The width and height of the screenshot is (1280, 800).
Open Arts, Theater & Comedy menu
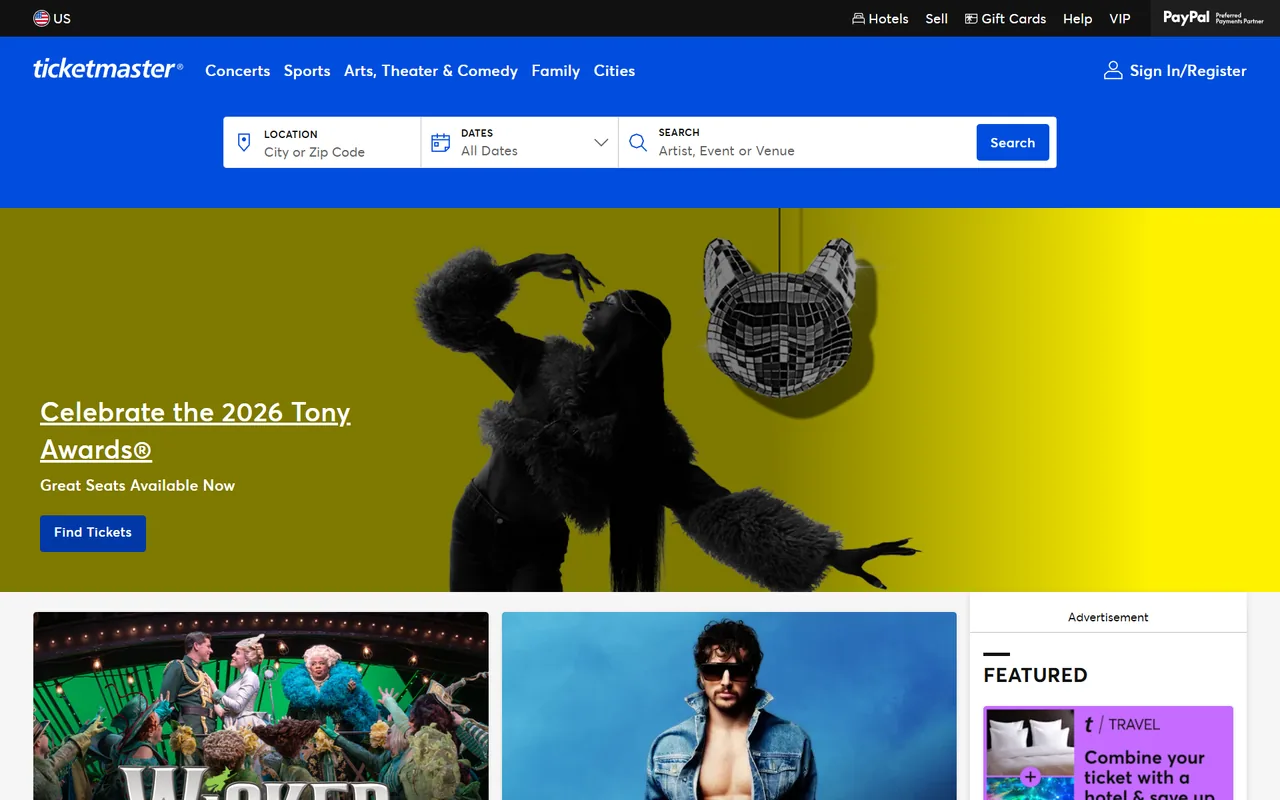coord(431,71)
